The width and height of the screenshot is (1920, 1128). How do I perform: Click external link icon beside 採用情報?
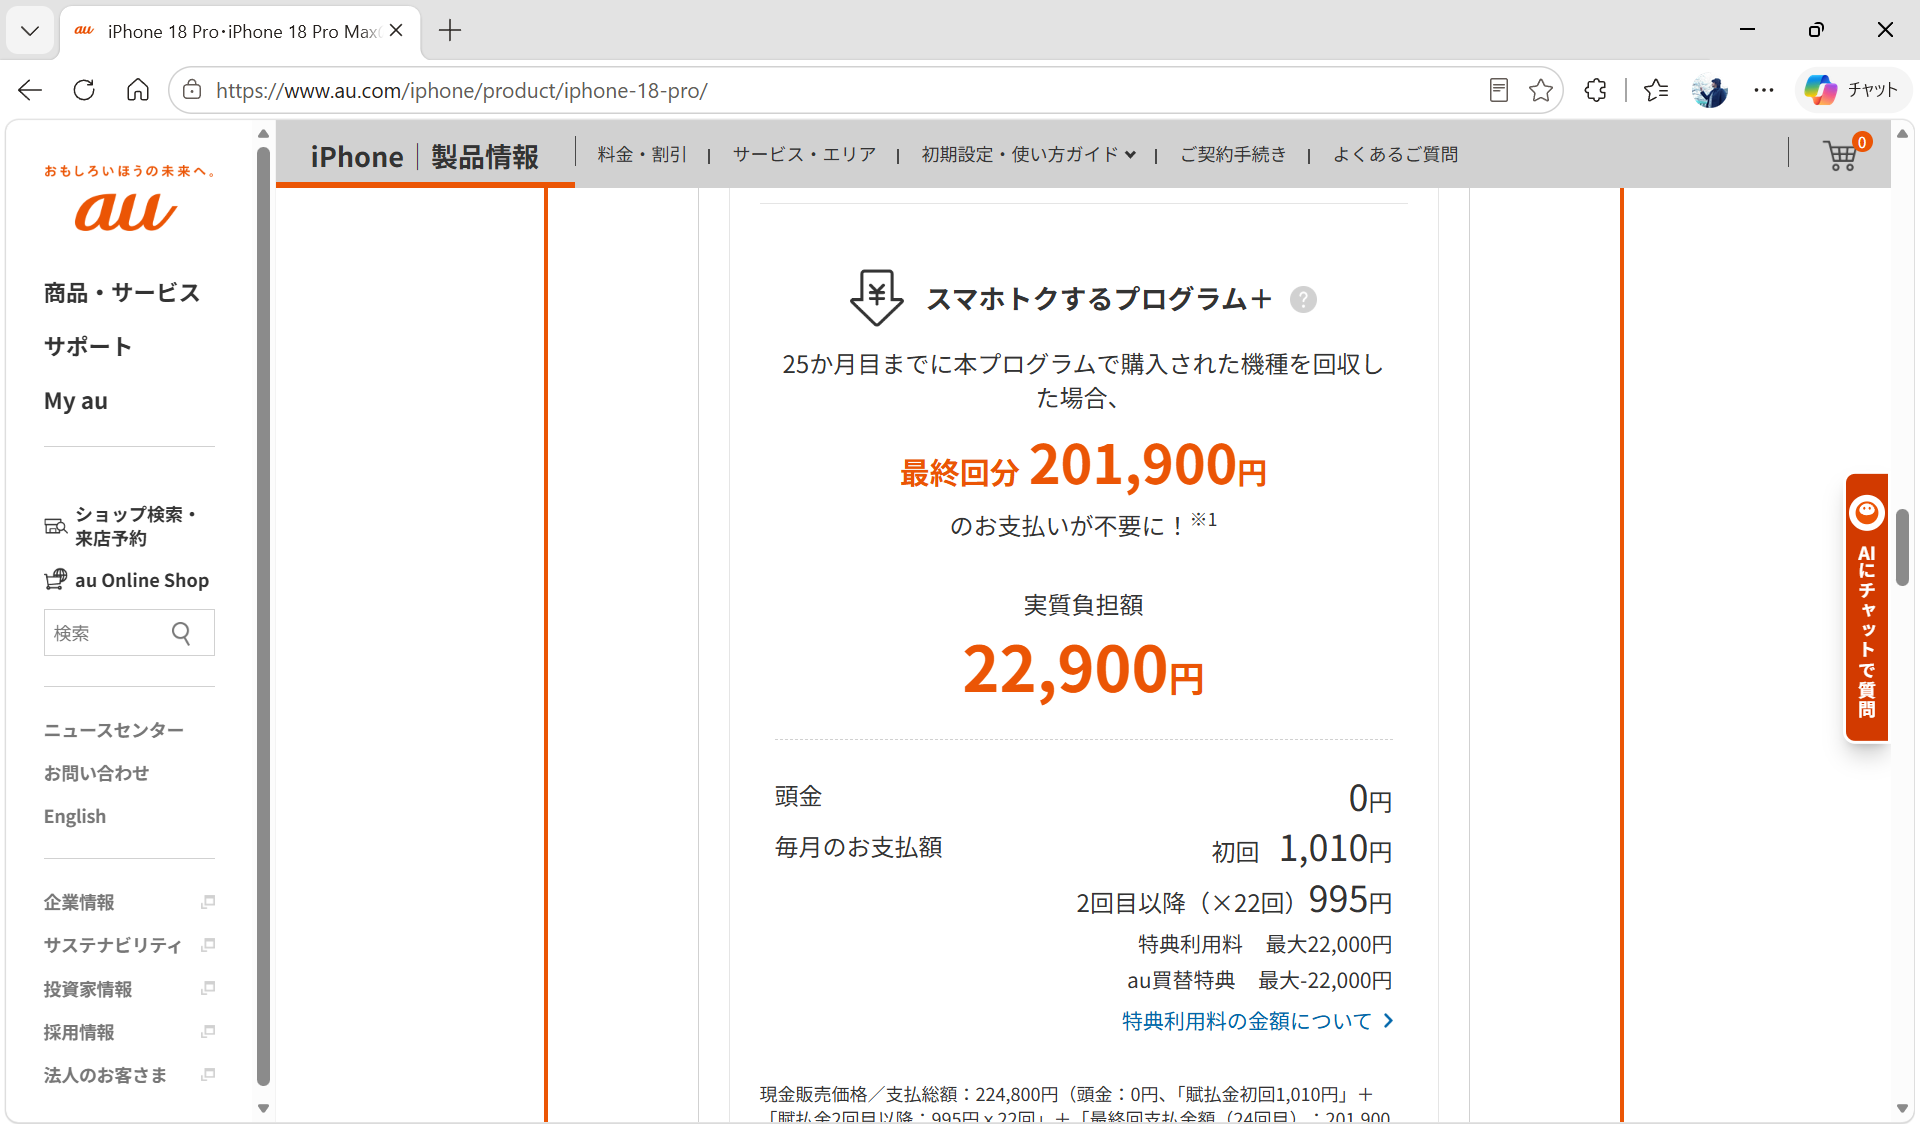click(x=208, y=1031)
